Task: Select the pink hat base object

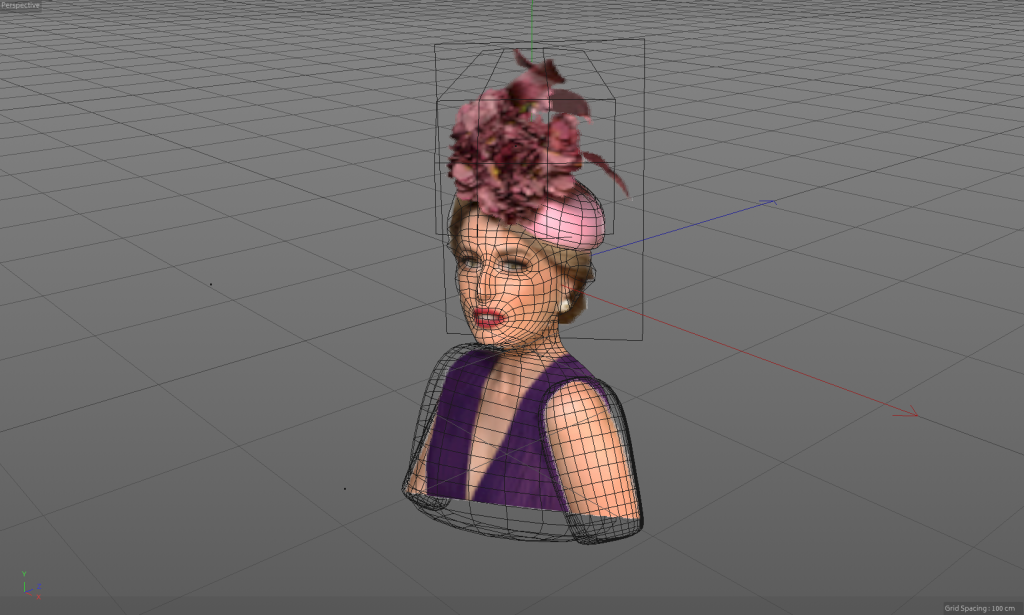Action: pyautogui.click(x=570, y=219)
